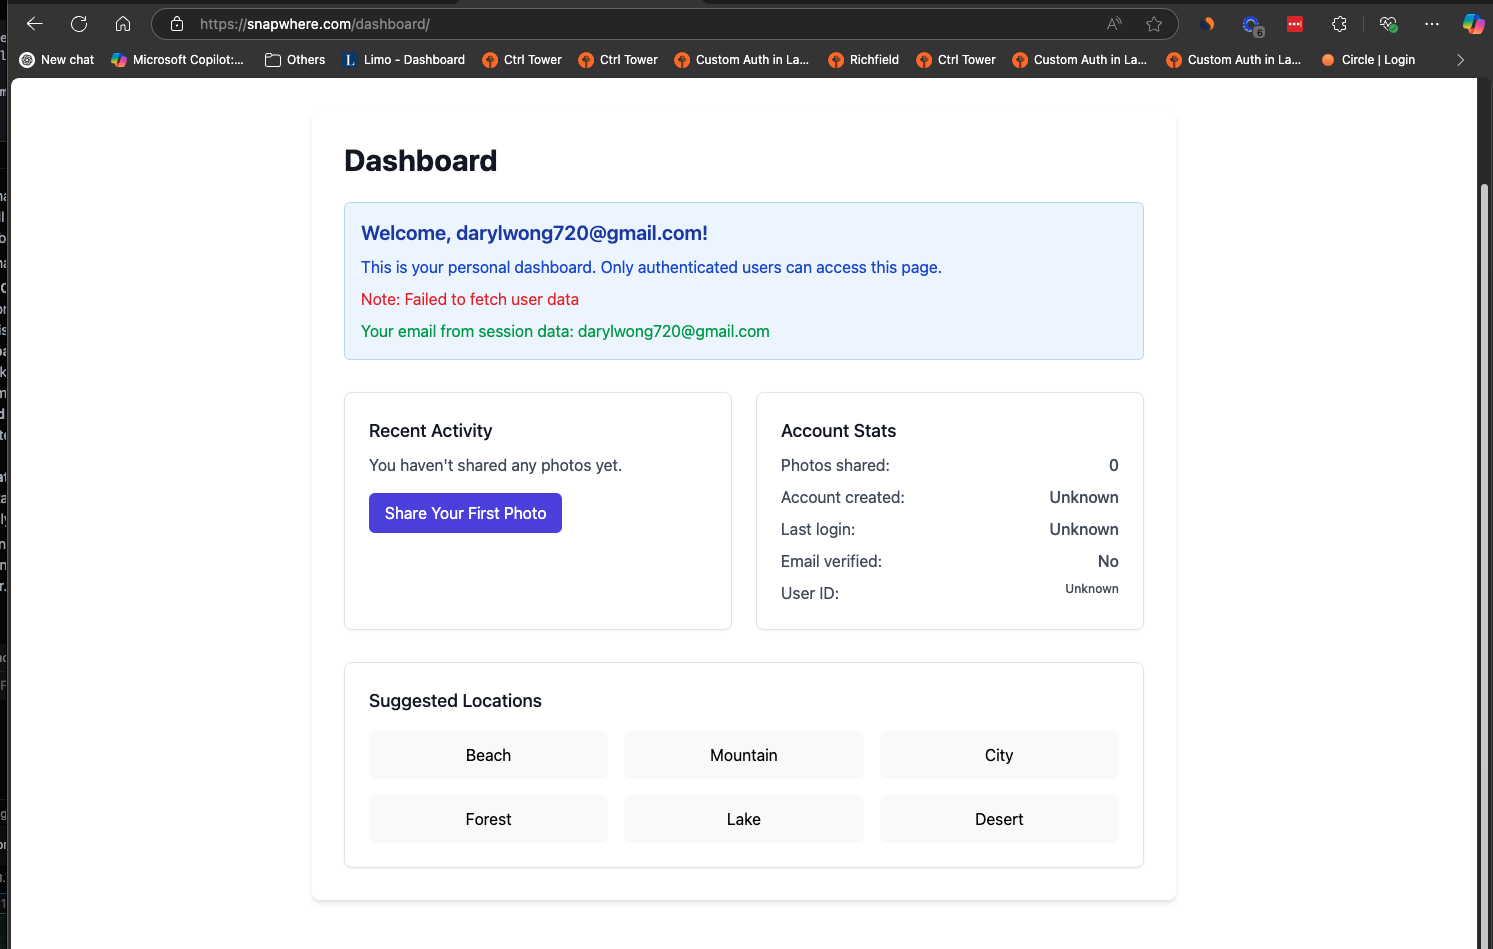This screenshot has height=949, width=1493.
Task: Click the Share Your First Photo button
Action: tap(465, 513)
